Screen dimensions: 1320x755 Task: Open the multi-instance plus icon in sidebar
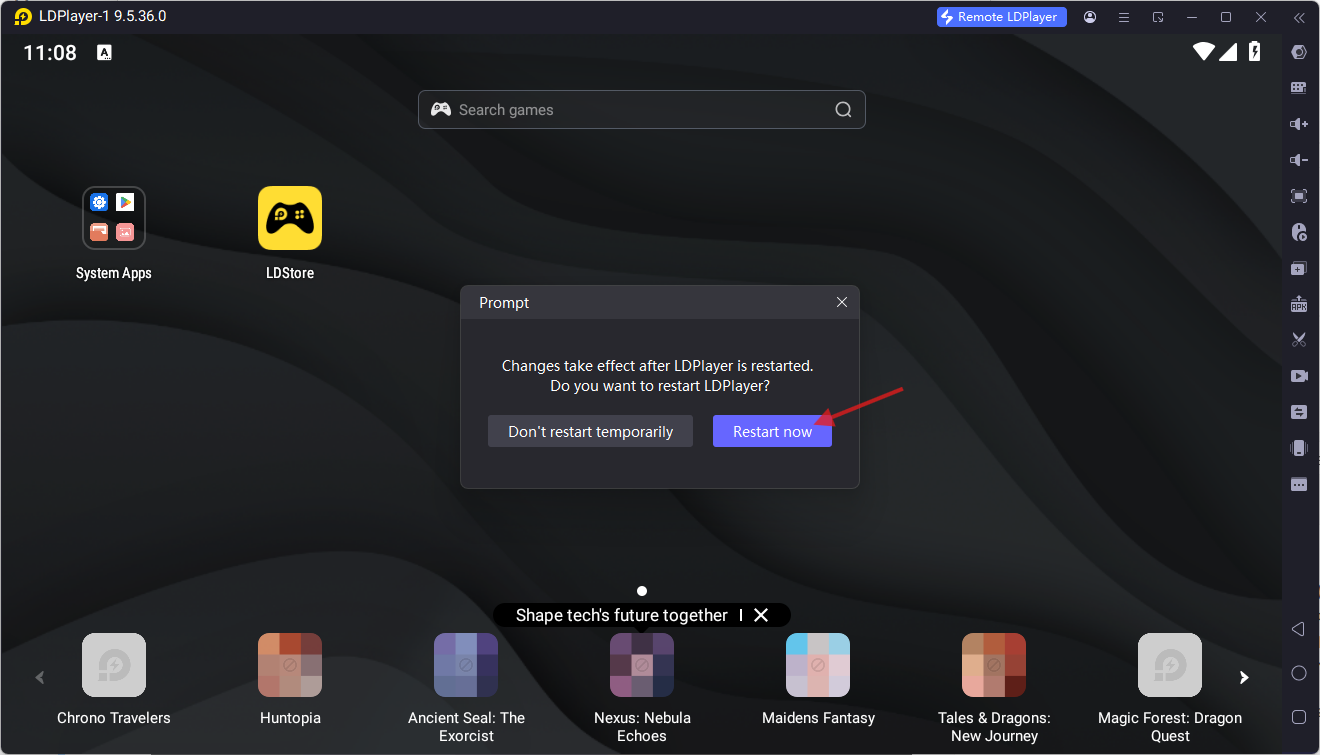click(1299, 268)
